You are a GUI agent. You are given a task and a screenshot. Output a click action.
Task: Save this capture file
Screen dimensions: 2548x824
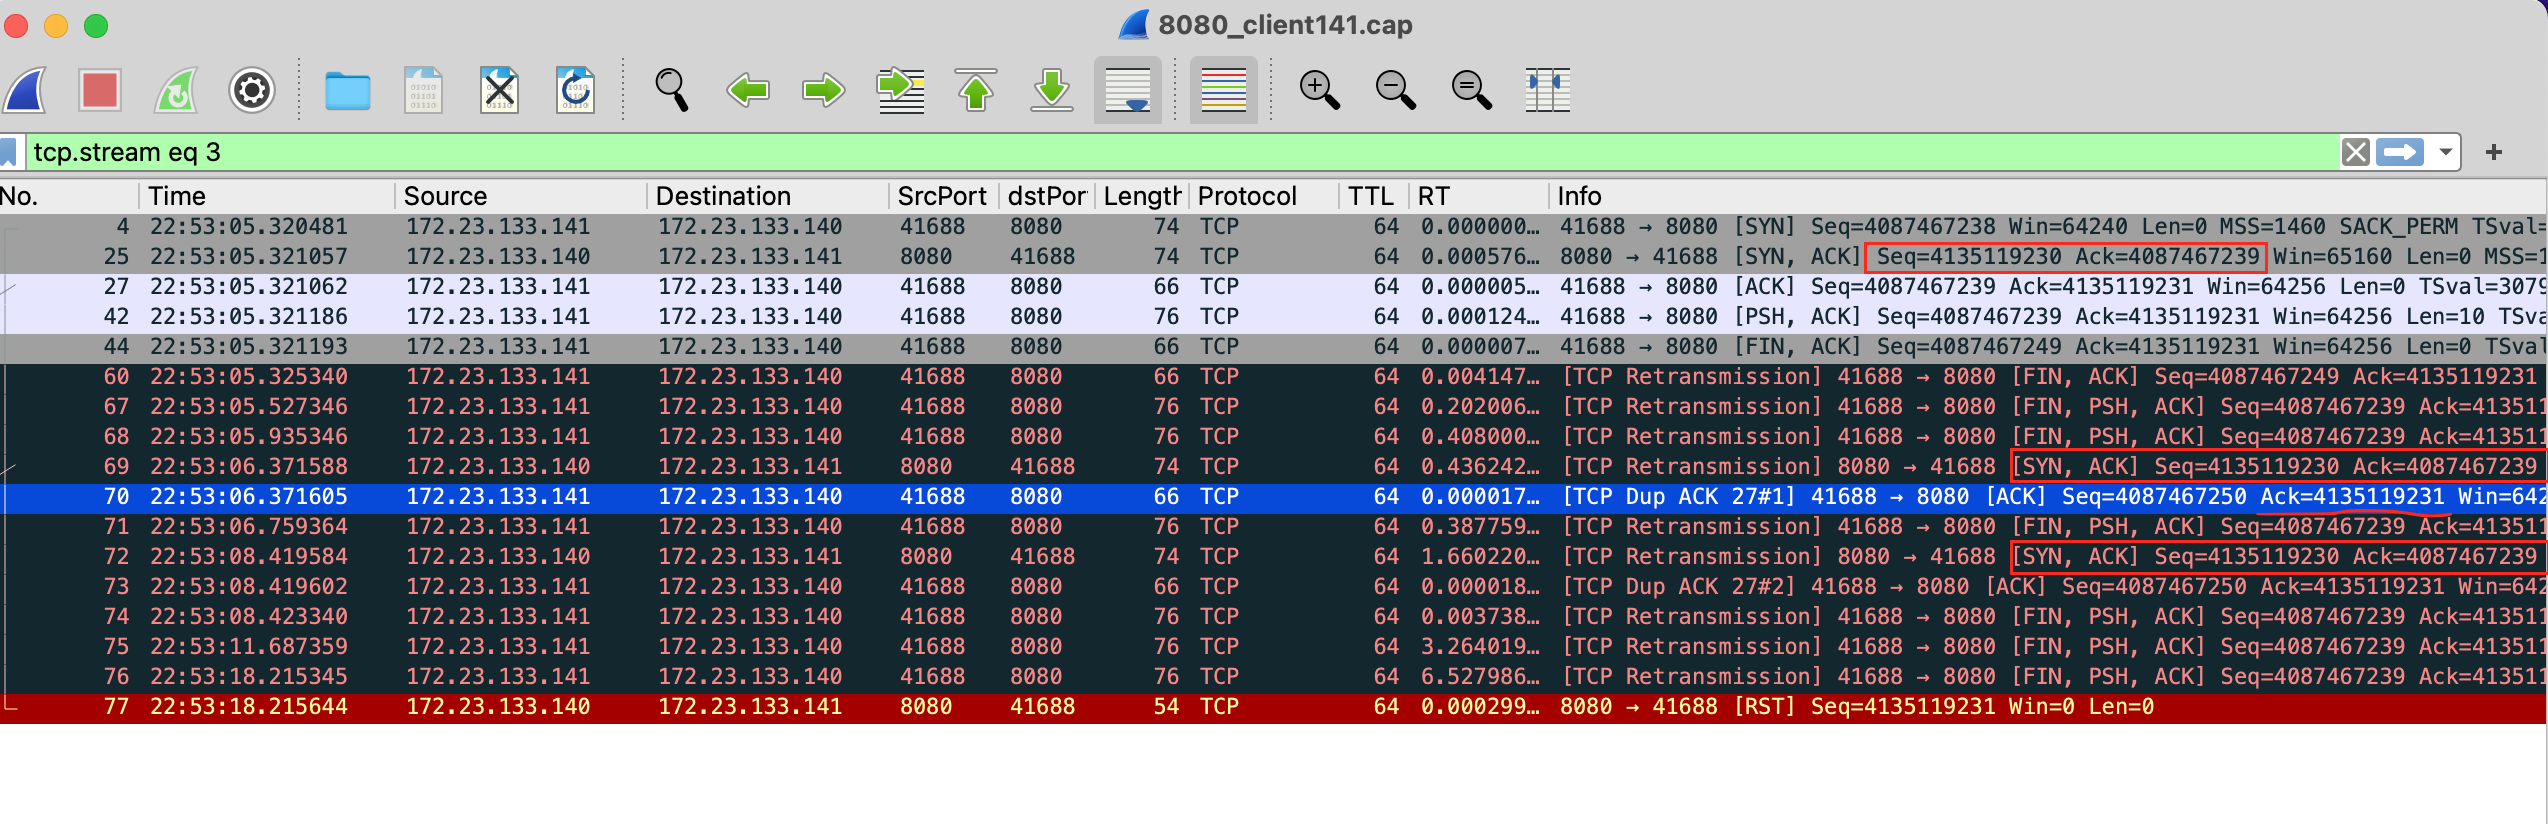423,91
